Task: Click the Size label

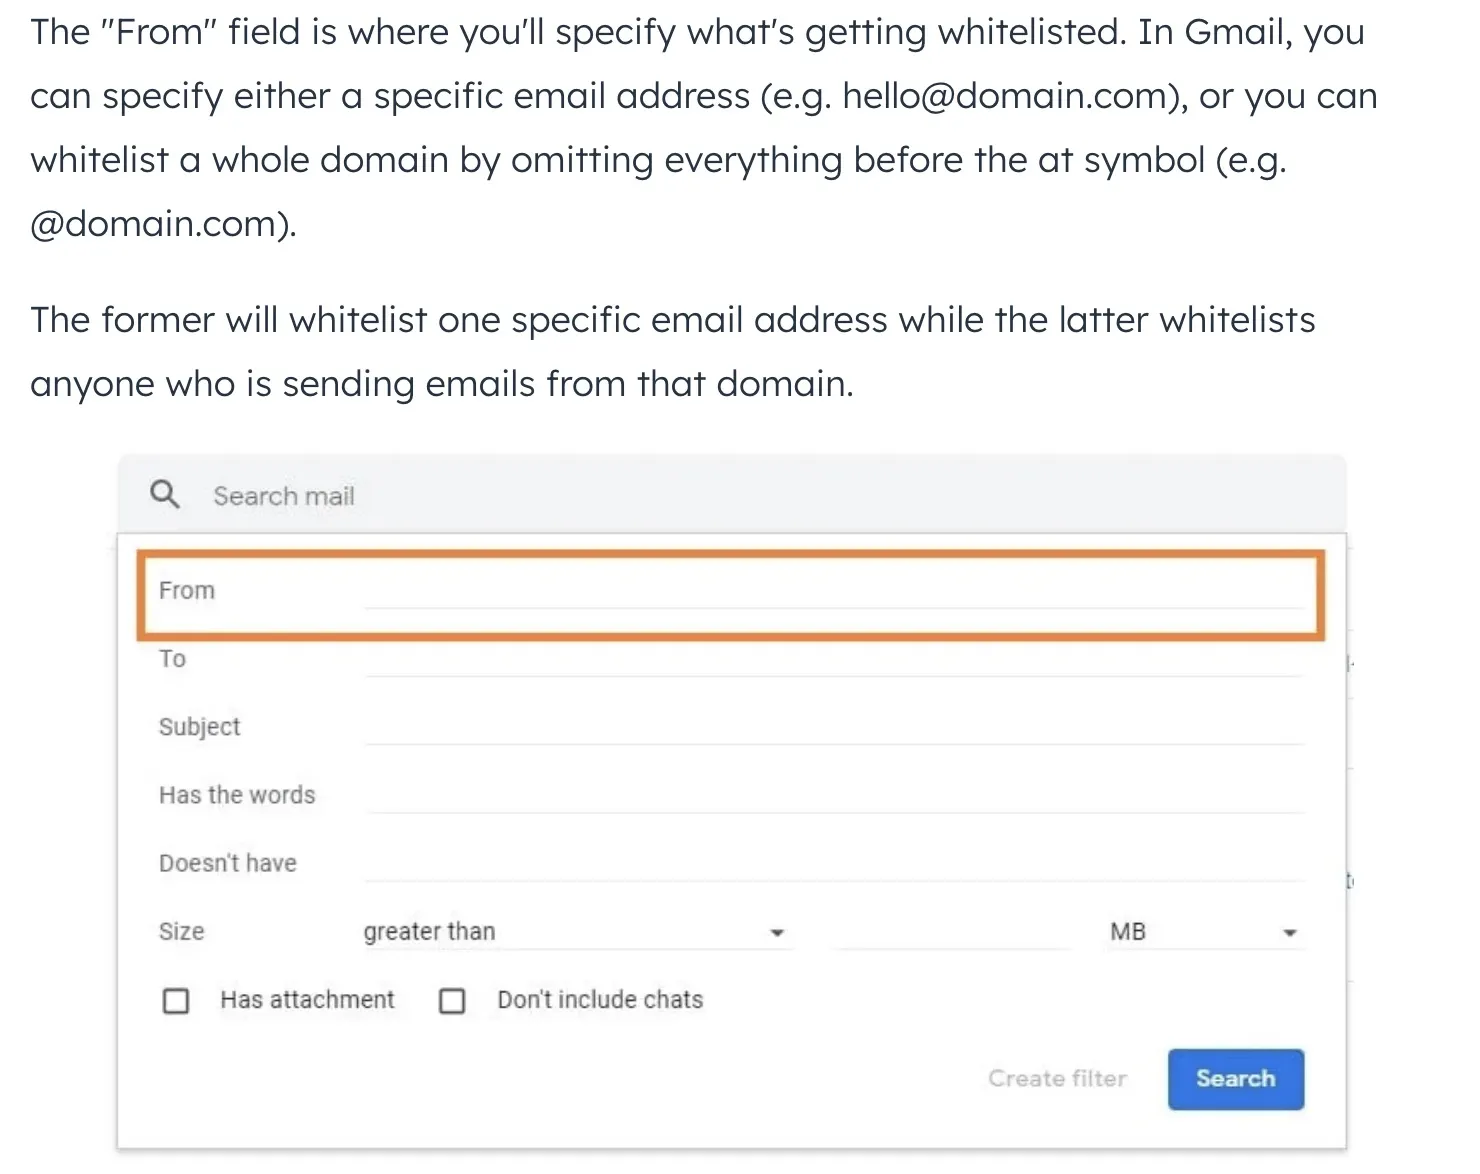Action: [182, 932]
